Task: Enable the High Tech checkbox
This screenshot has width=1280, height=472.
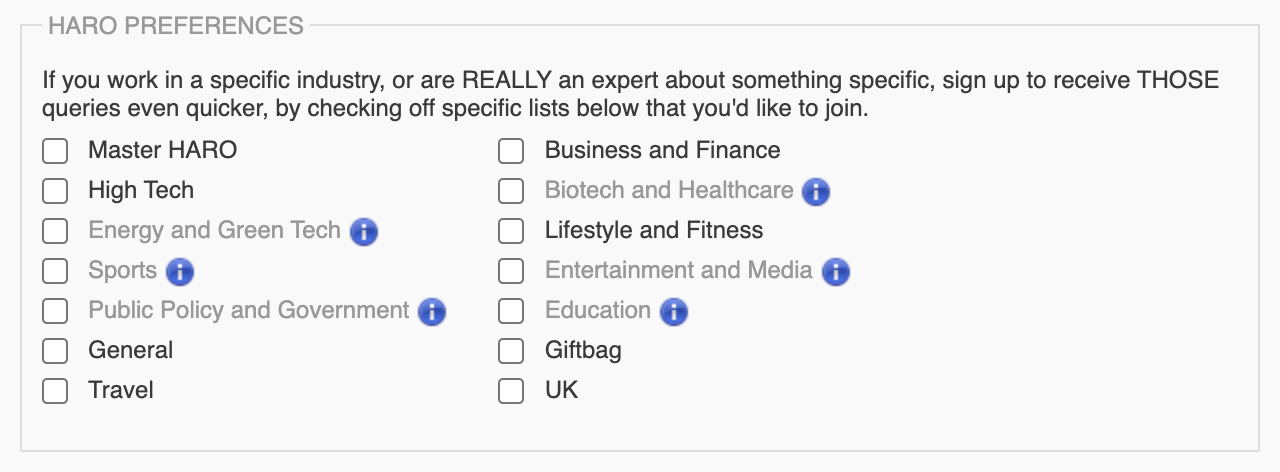Action: [x=55, y=191]
